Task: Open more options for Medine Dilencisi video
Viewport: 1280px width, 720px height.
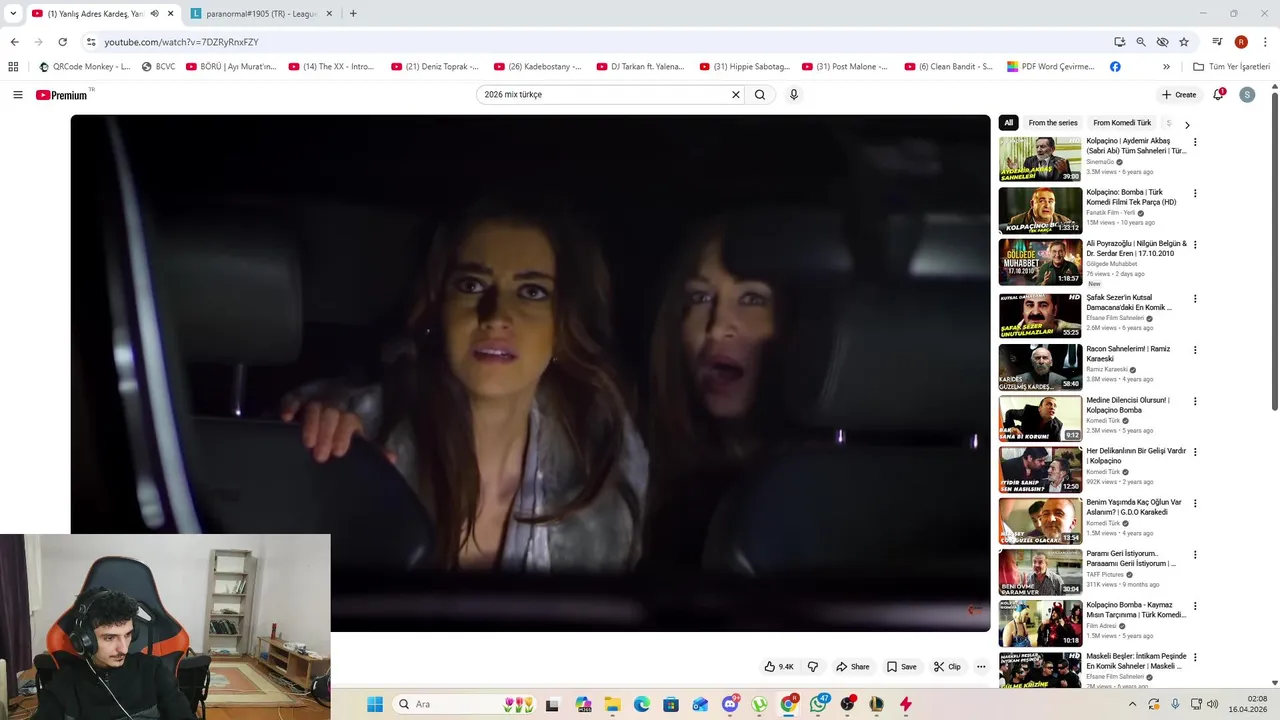Action: [x=1195, y=401]
